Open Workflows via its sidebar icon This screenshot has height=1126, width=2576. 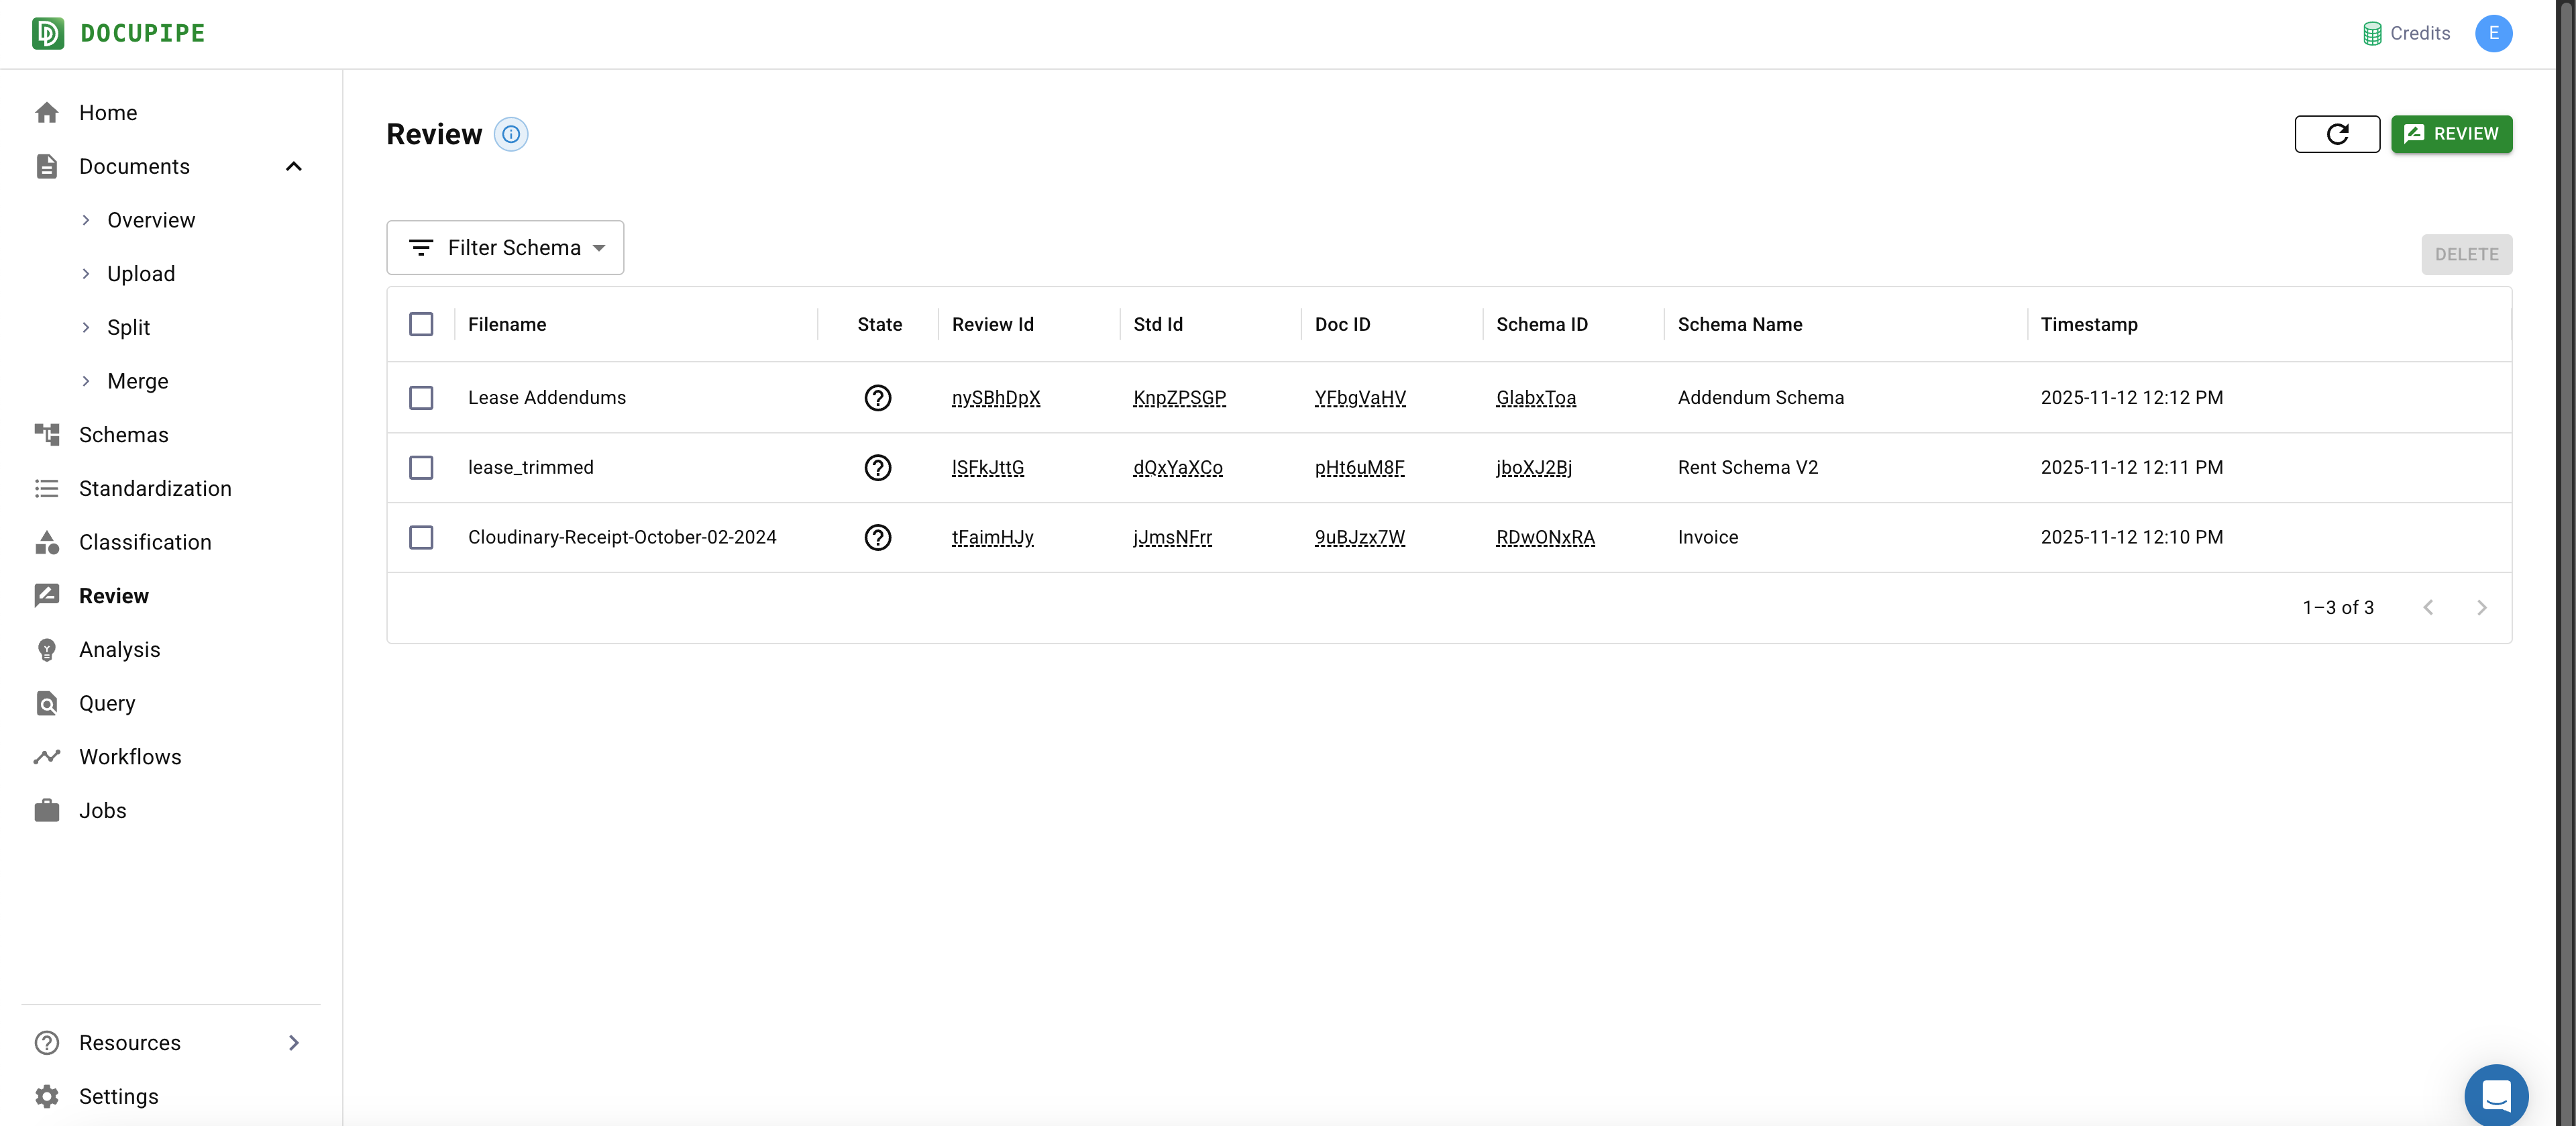[47, 757]
